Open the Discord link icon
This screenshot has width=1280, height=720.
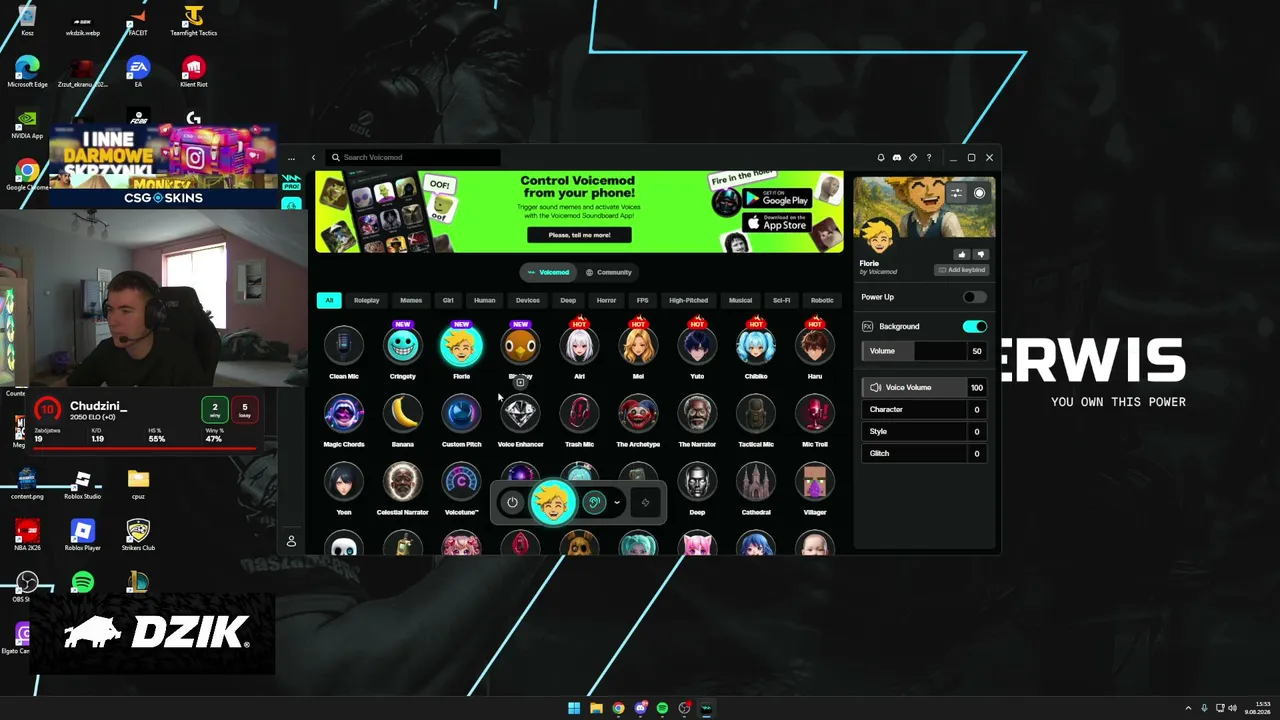coord(897,157)
